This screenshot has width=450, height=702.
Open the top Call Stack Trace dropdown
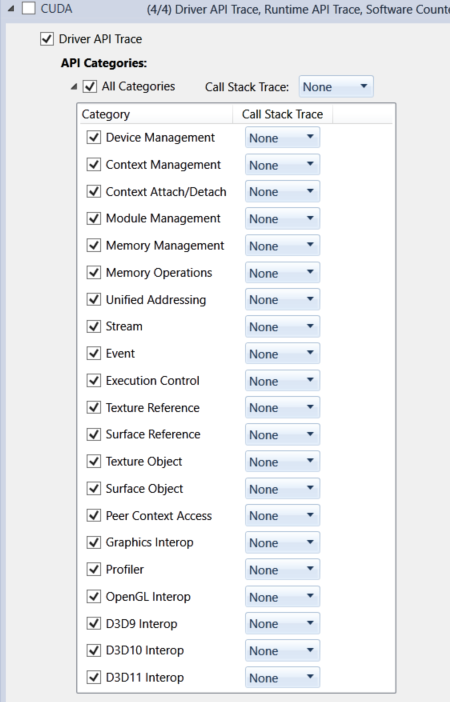click(x=336, y=86)
